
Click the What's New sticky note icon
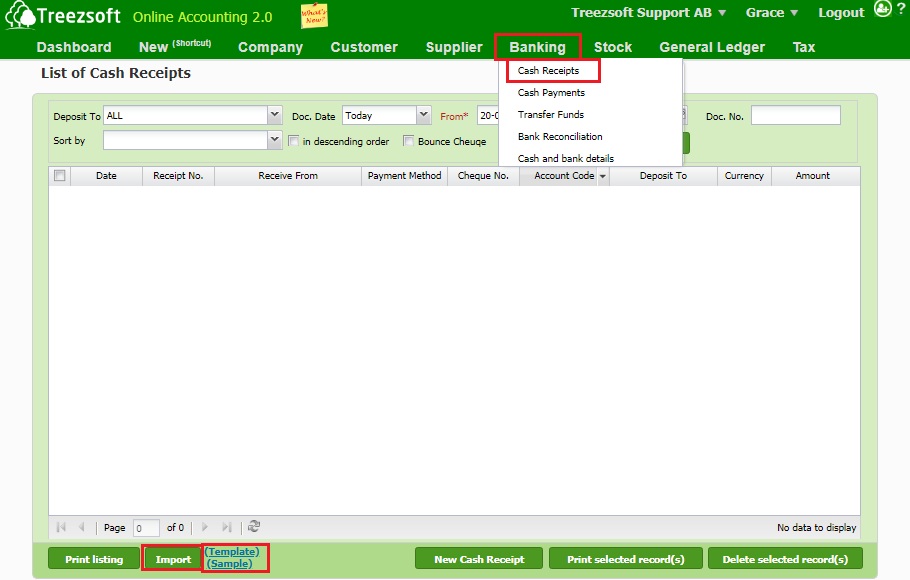pyautogui.click(x=314, y=16)
